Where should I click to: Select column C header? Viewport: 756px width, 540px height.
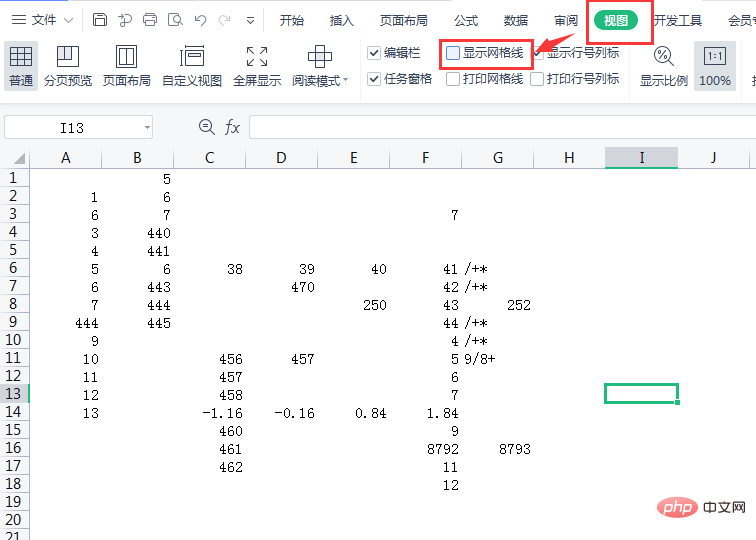pyautogui.click(x=209, y=158)
